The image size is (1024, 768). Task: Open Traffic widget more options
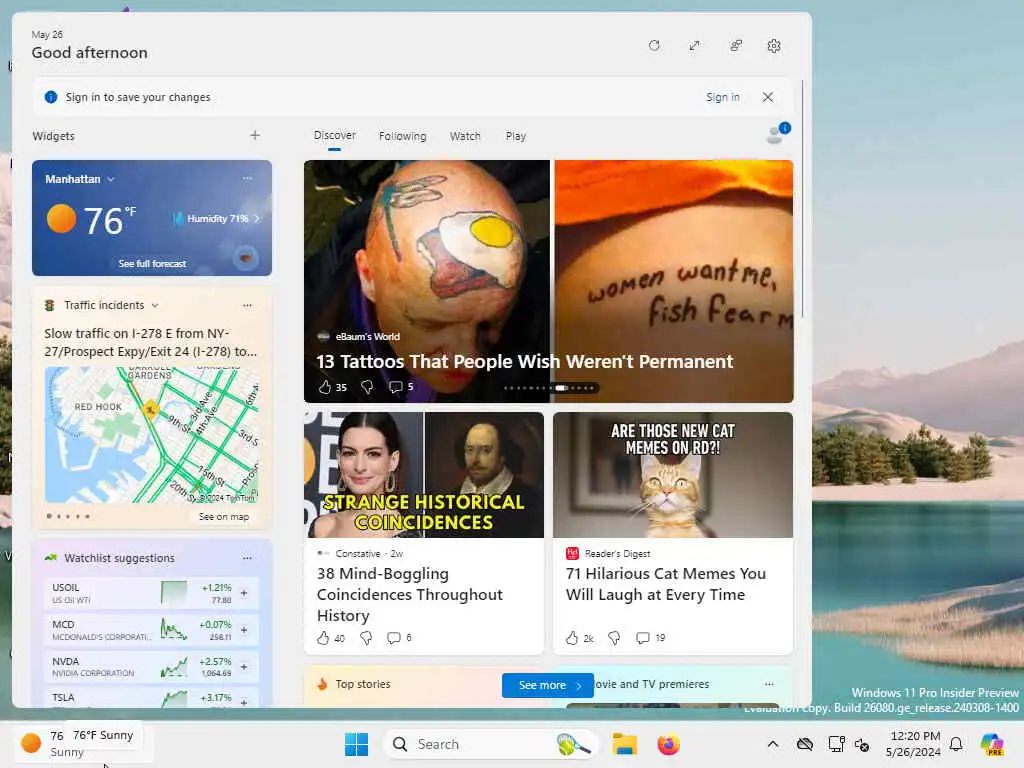(x=248, y=305)
